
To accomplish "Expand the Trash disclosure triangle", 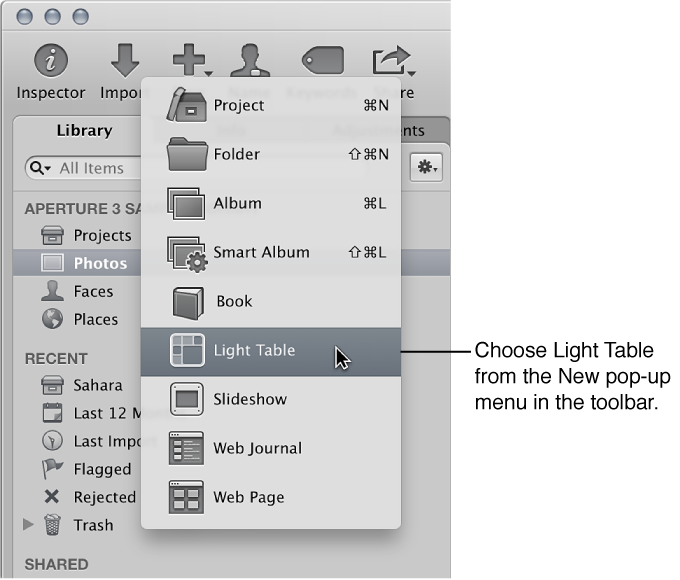I will (x=28, y=524).
